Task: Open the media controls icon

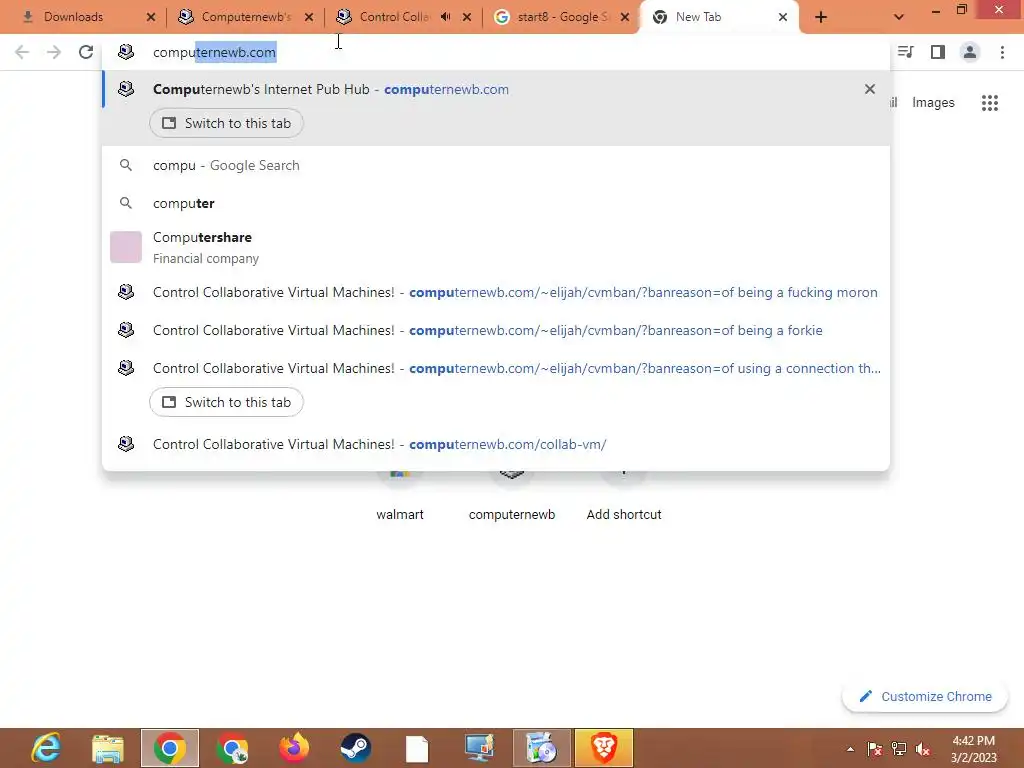Action: [905, 52]
